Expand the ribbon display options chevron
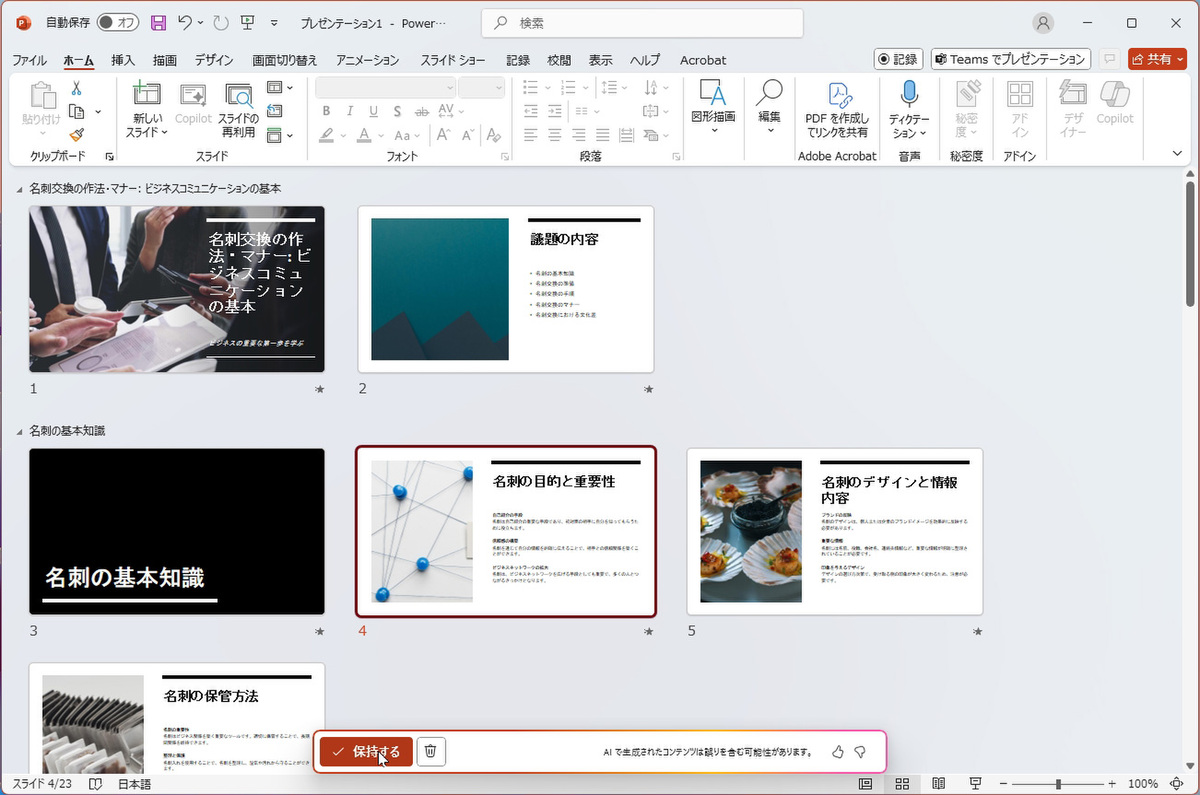1200x795 pixels. pyautogui.click(x=1177, y=153)
